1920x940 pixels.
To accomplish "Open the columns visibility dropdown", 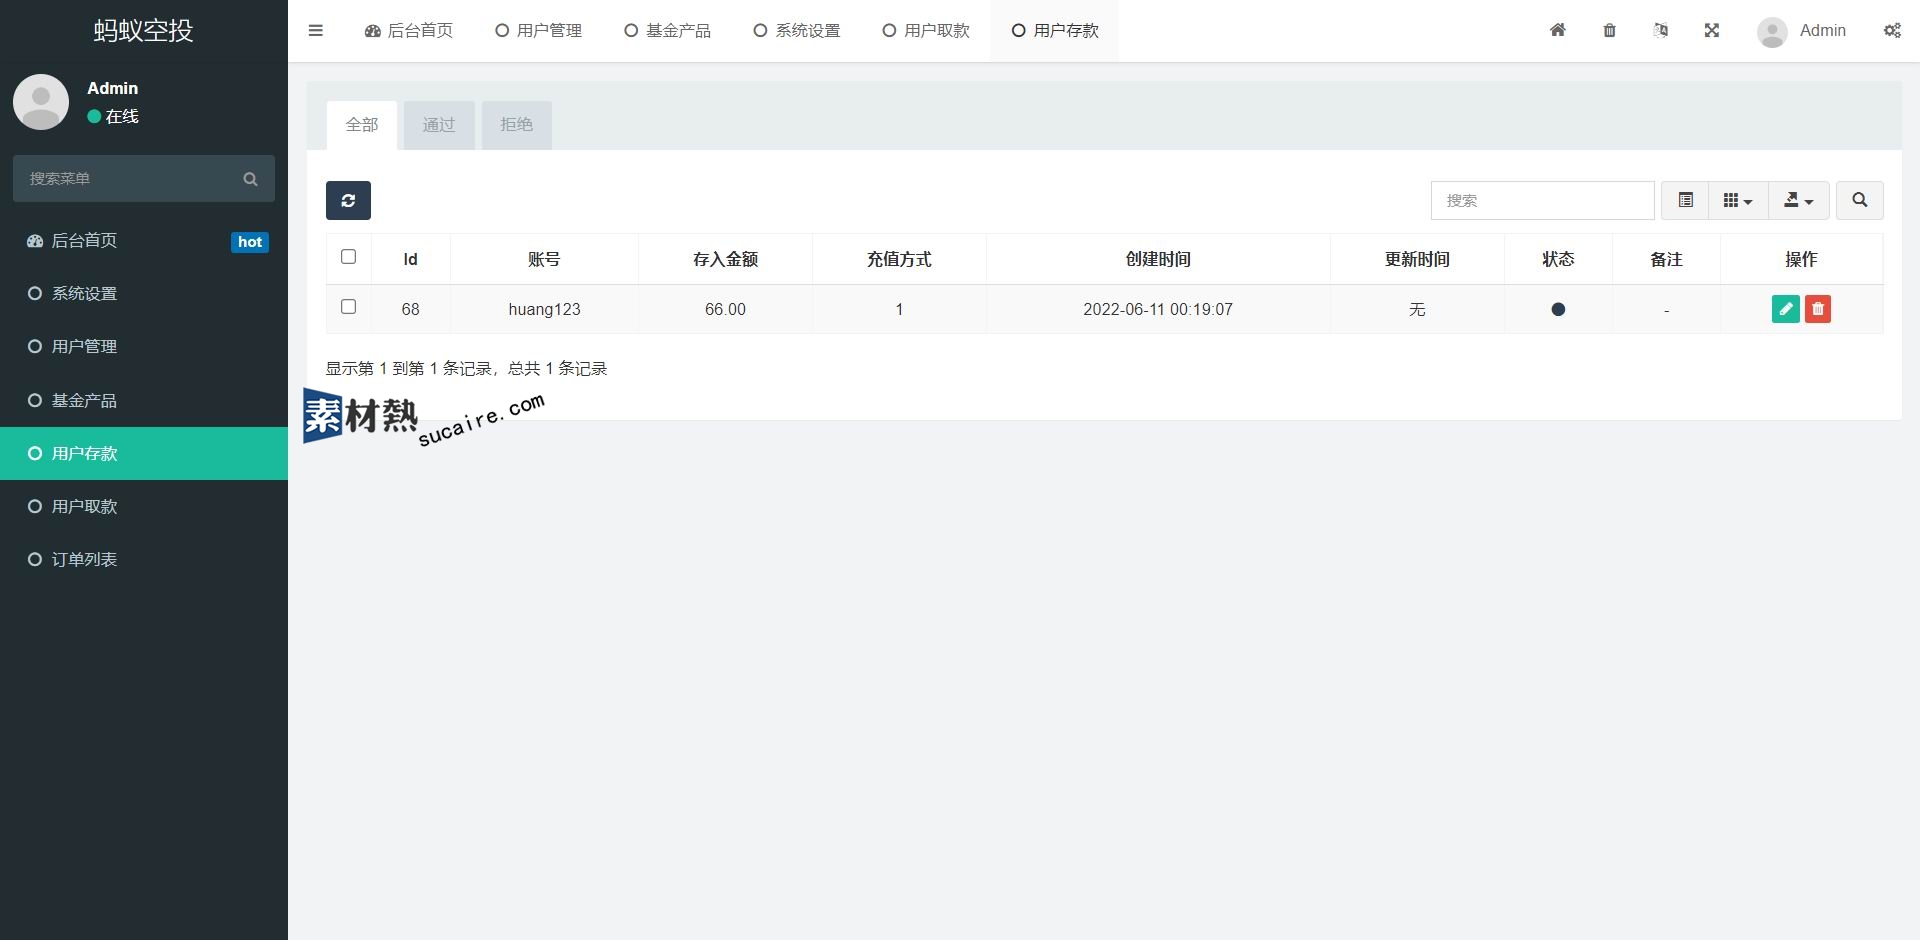I will [x=1737, y=200].
